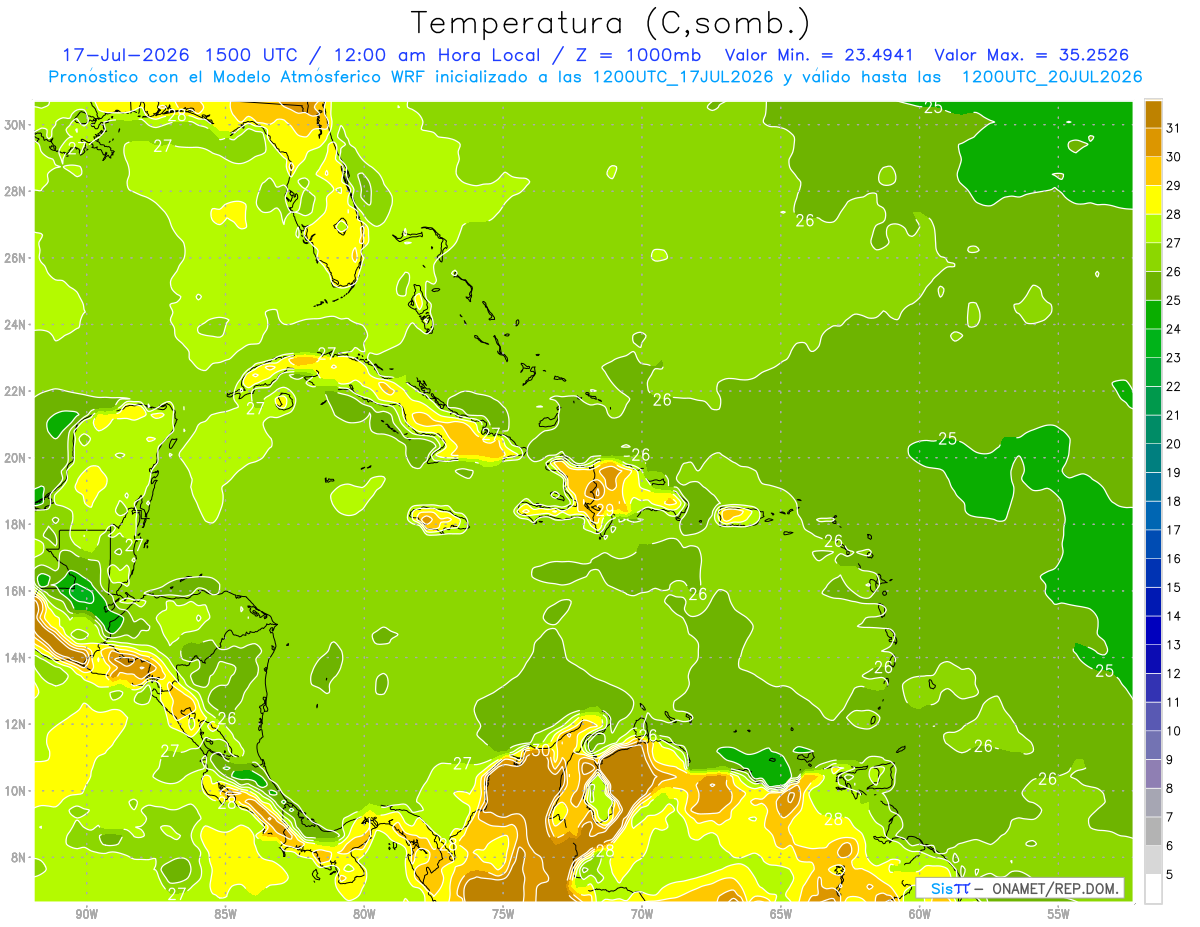Click the '26N' latitude axis label

pyautogui.click(x=15, y=258)
